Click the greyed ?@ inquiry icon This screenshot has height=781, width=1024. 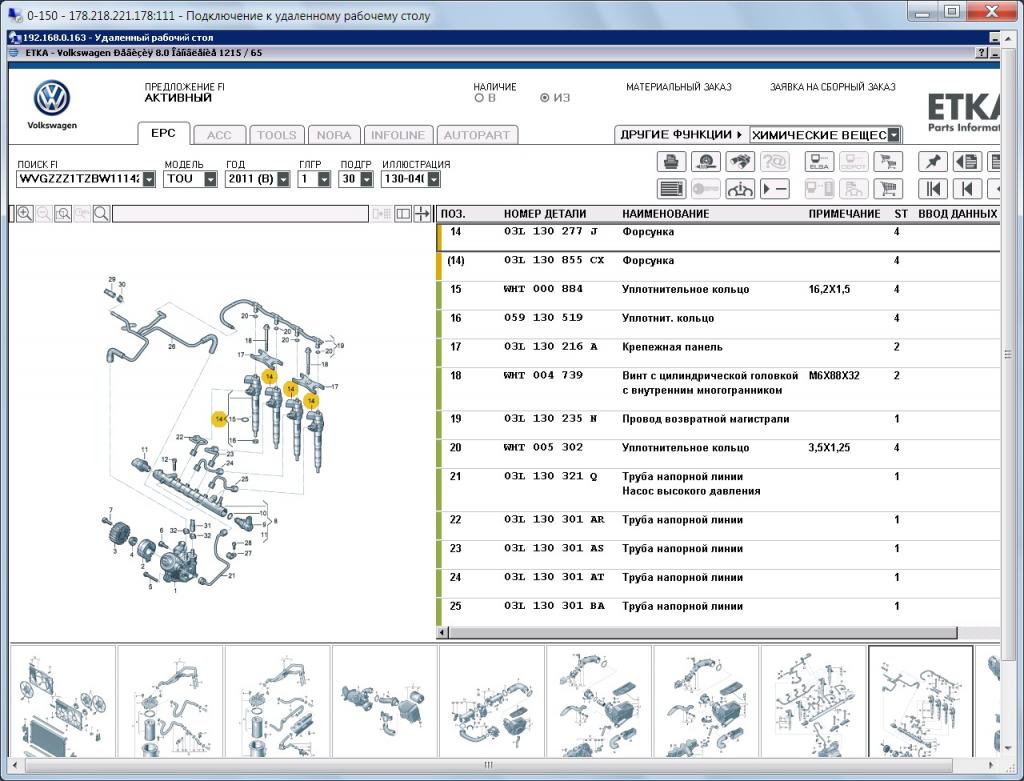[x=775, y=161]
